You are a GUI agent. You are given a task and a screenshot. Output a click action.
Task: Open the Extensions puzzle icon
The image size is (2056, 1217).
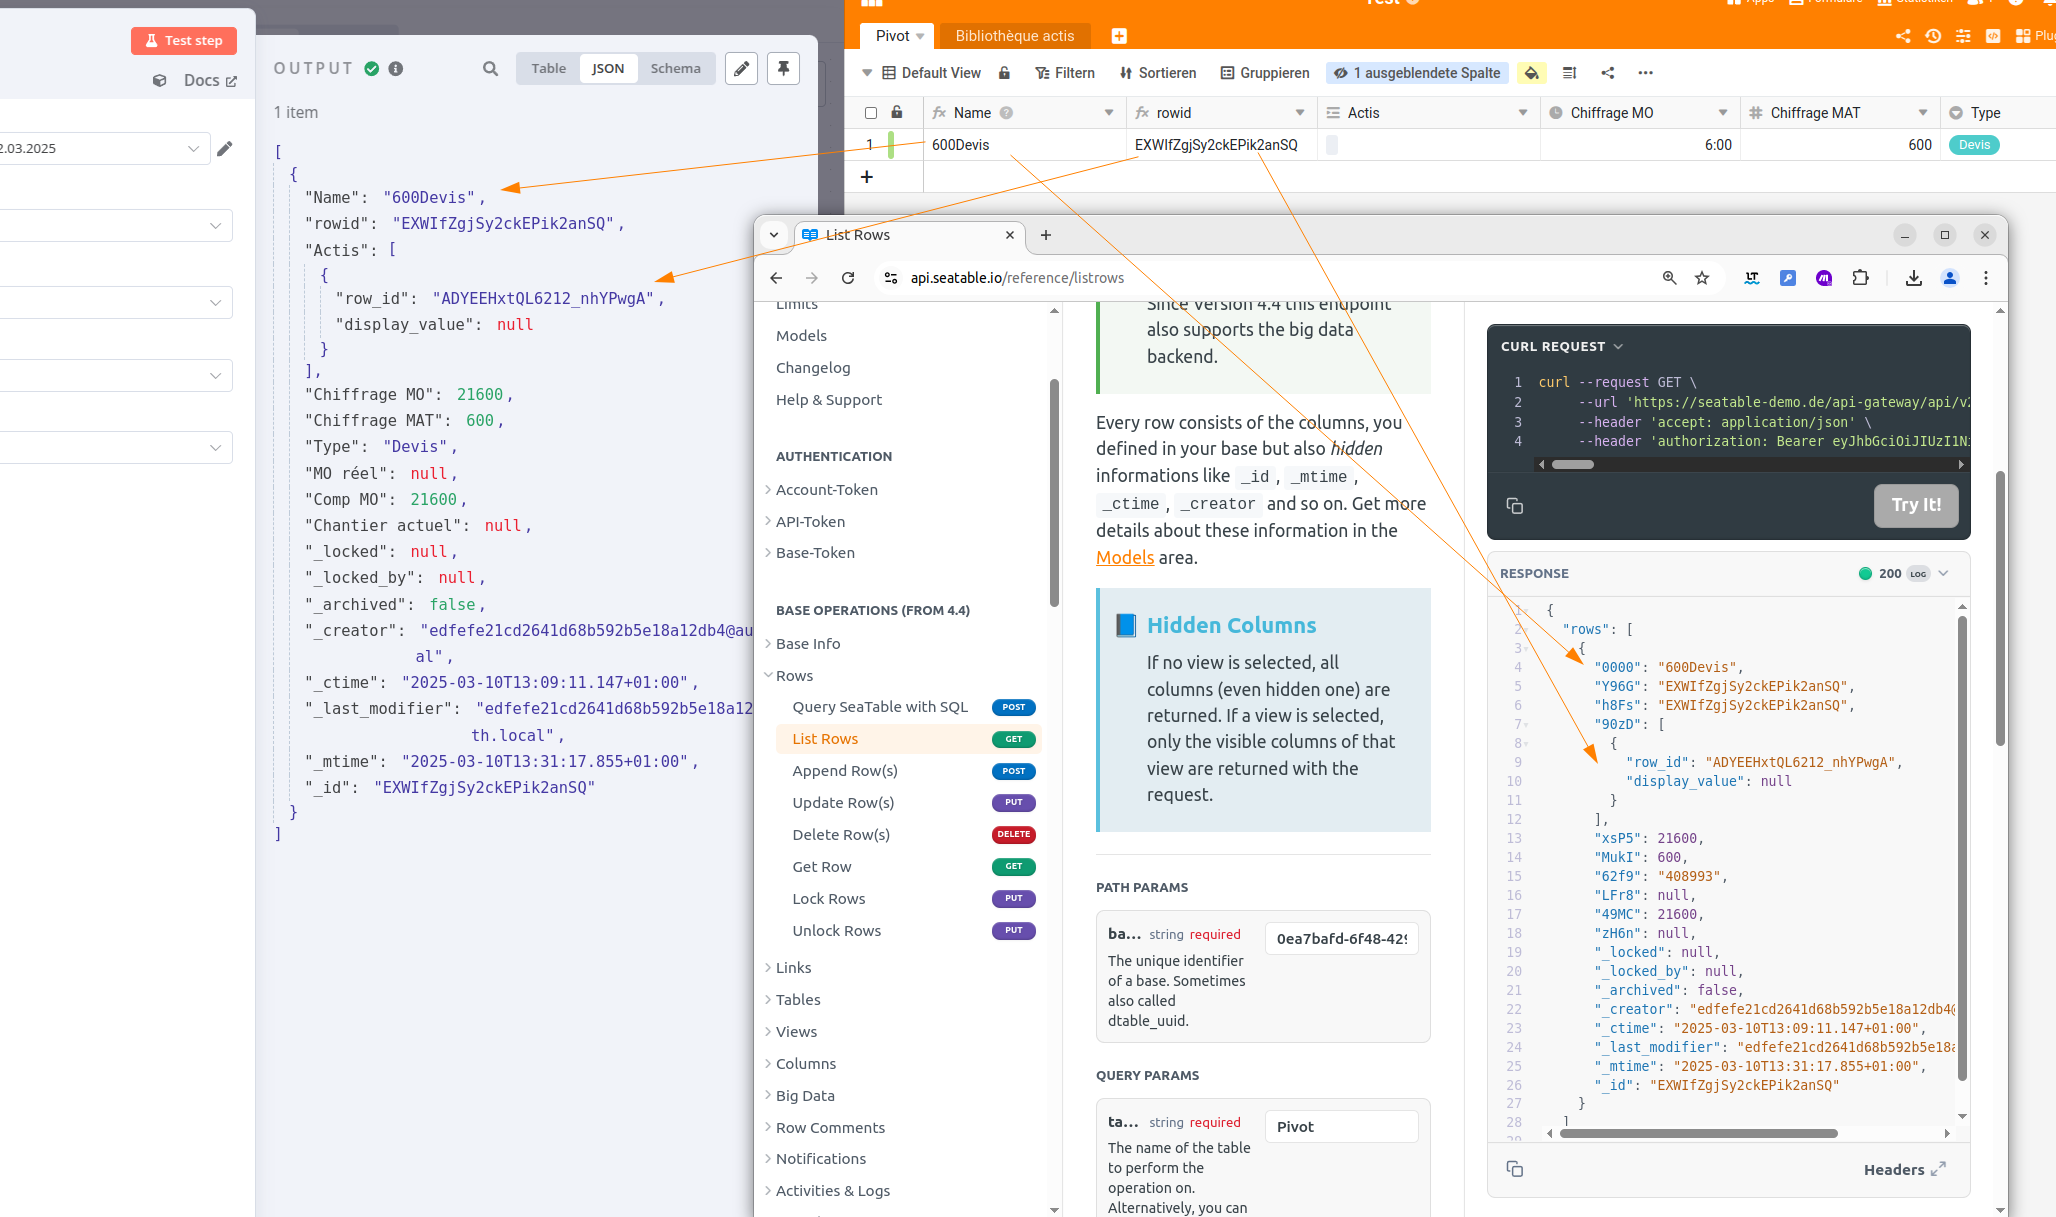click(x=1861, y=278)
